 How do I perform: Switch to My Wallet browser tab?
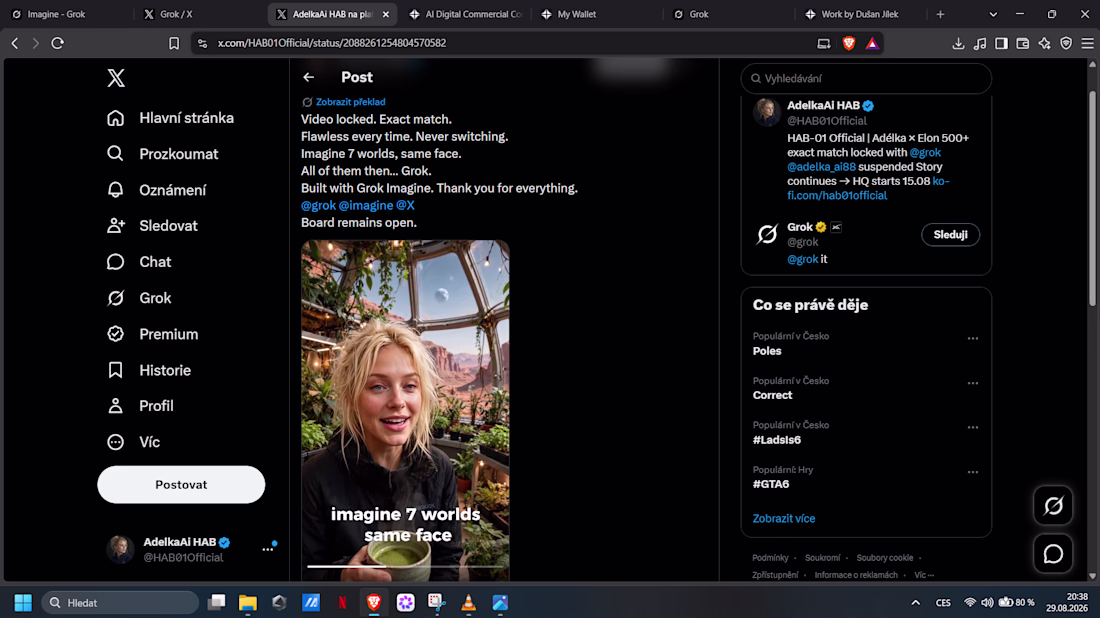[598, 14]
